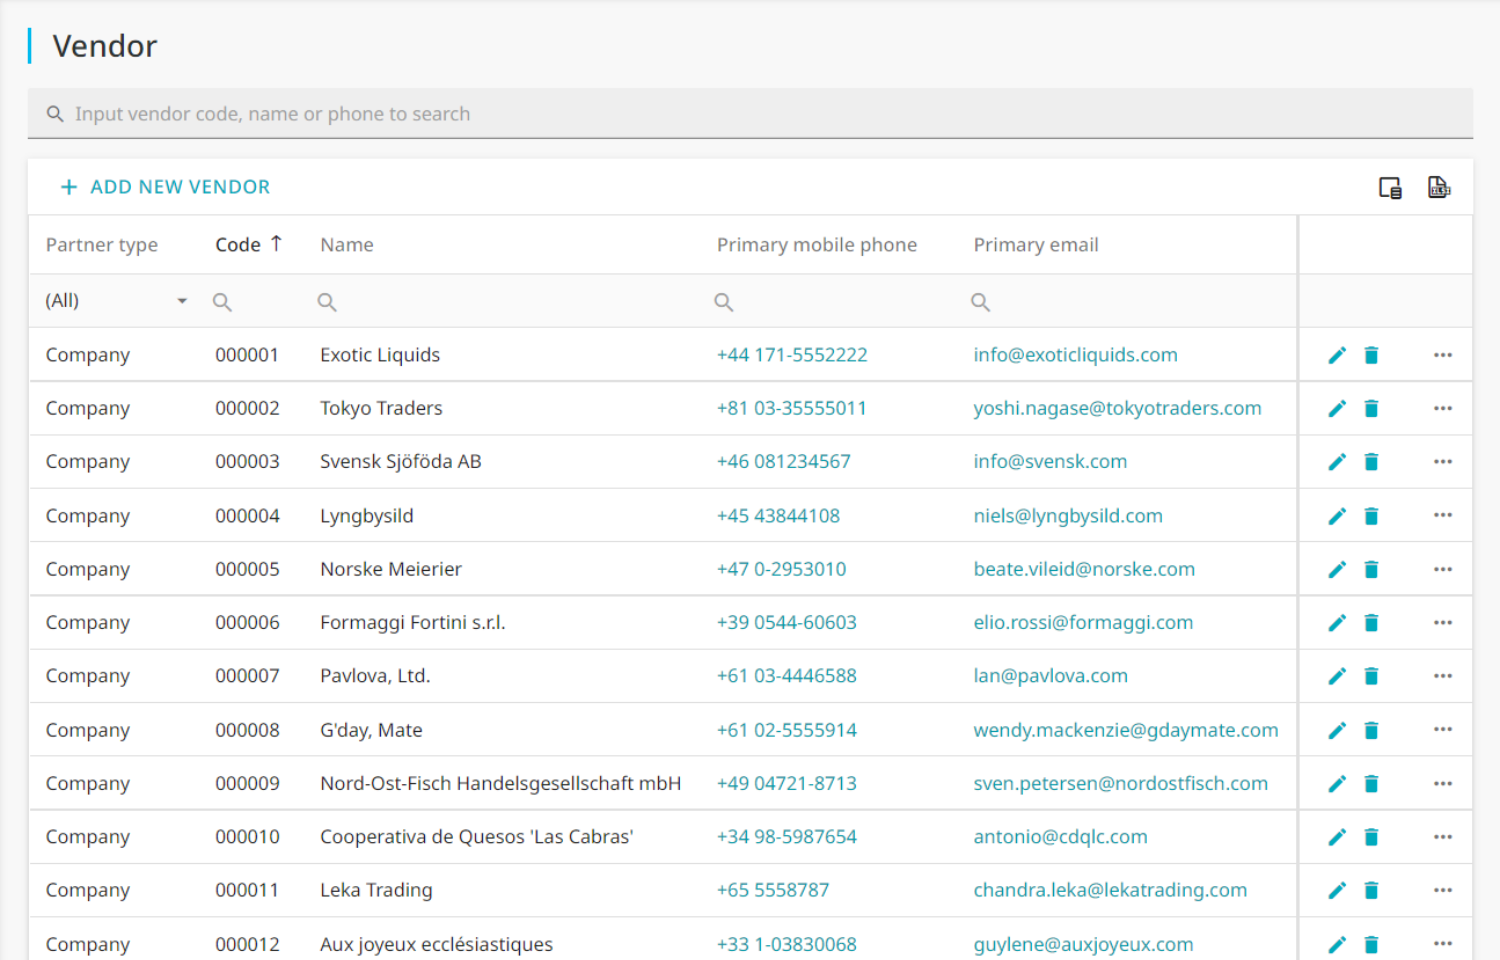The image size is (1500, 960).
Task: Edit the Leka Trading vendor
Action: click(x=1337, y=890)
